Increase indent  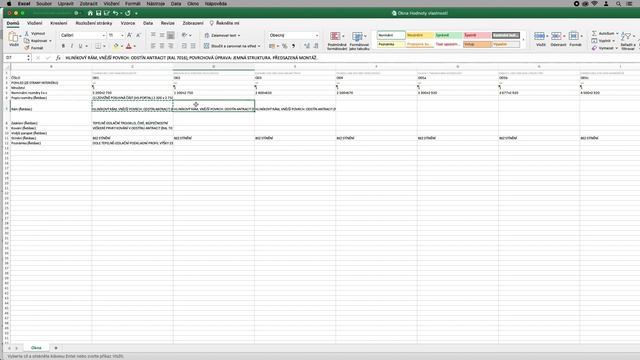pyautogui.click(x=193, y=46)
